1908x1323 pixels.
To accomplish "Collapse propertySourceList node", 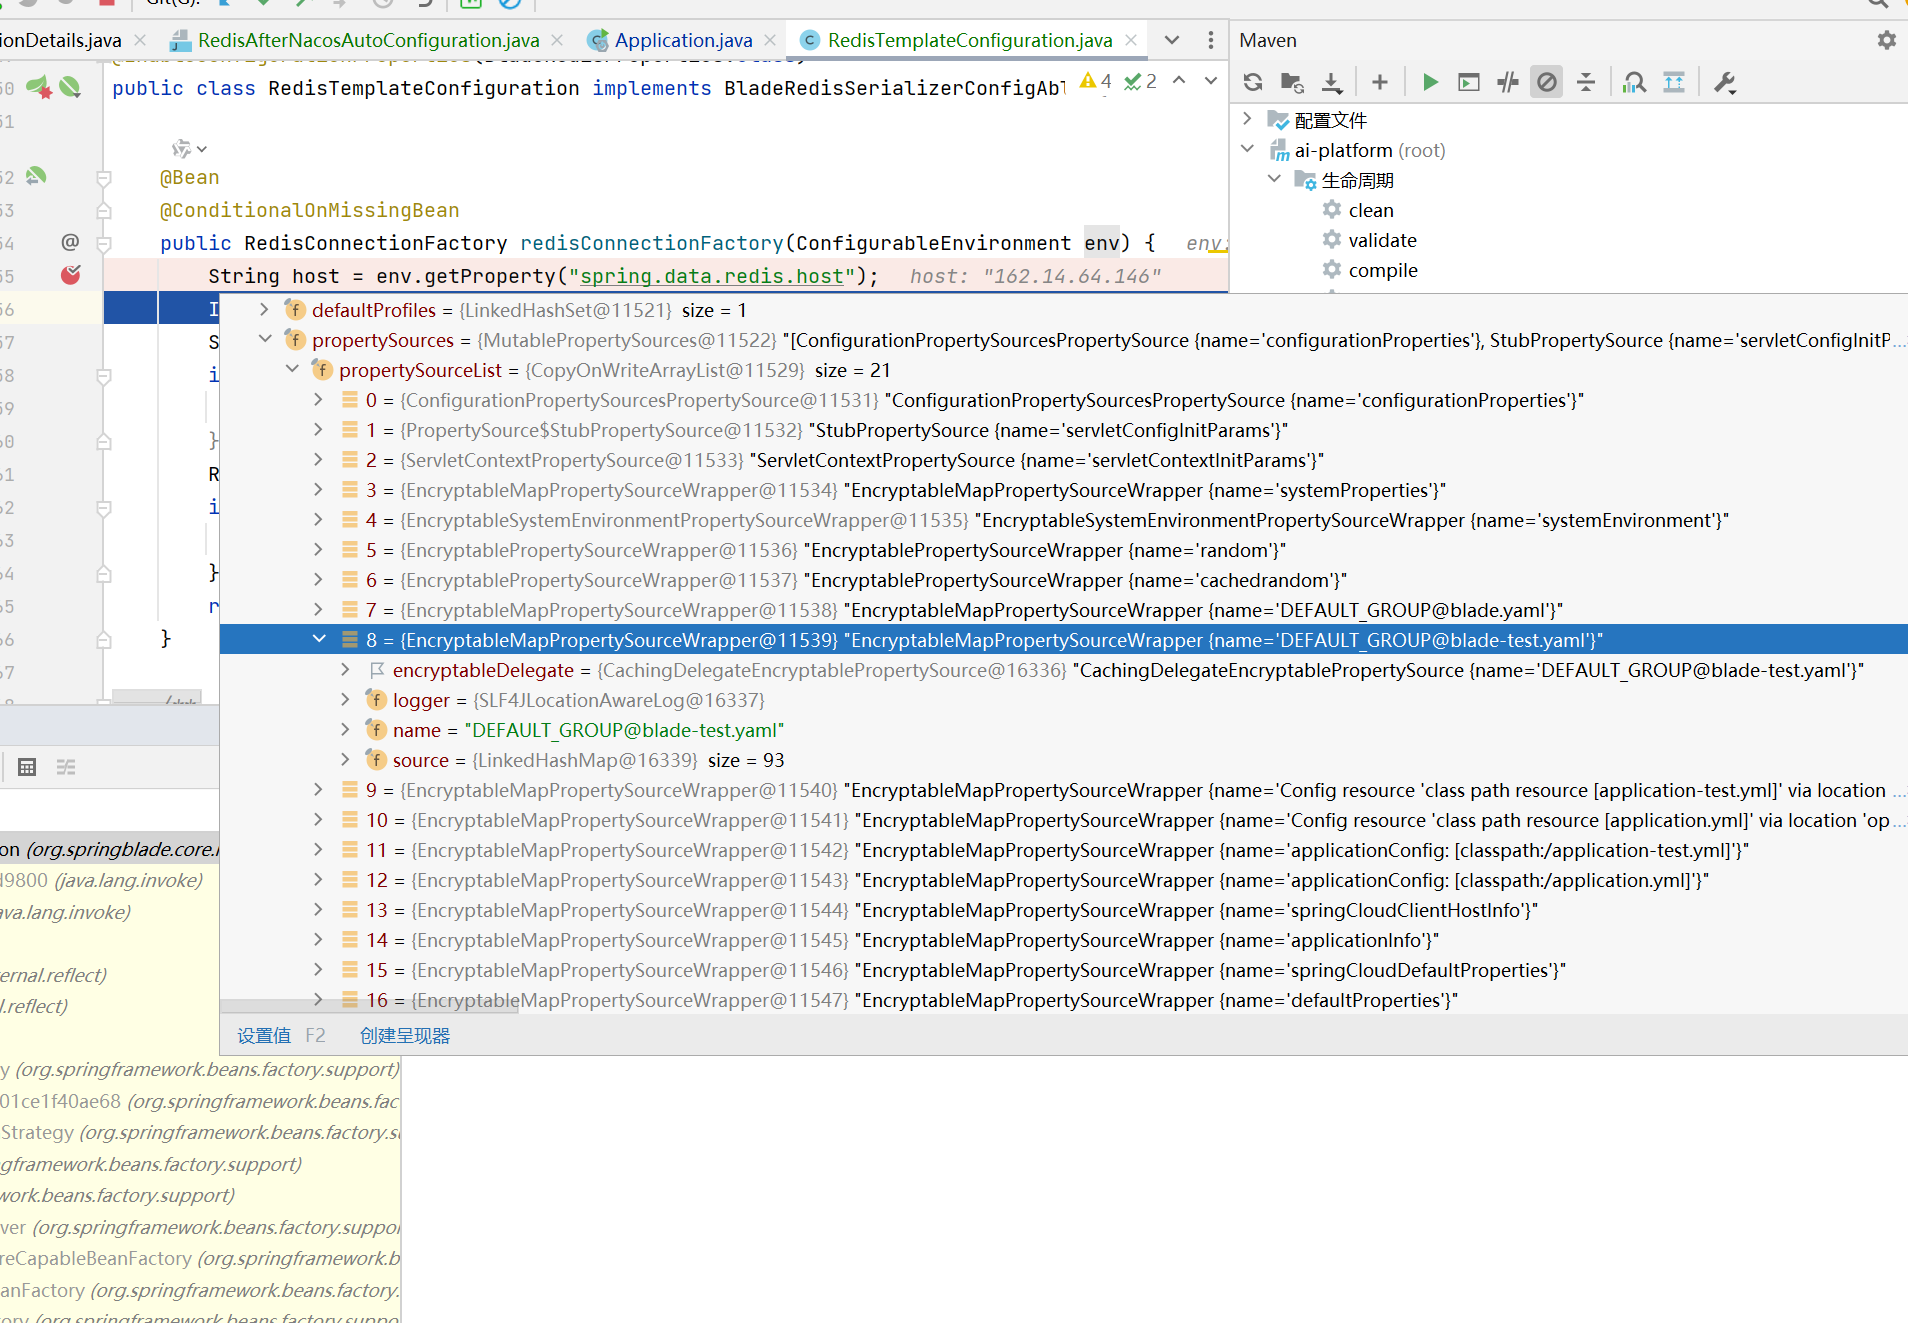I will (x=292, y=369).
